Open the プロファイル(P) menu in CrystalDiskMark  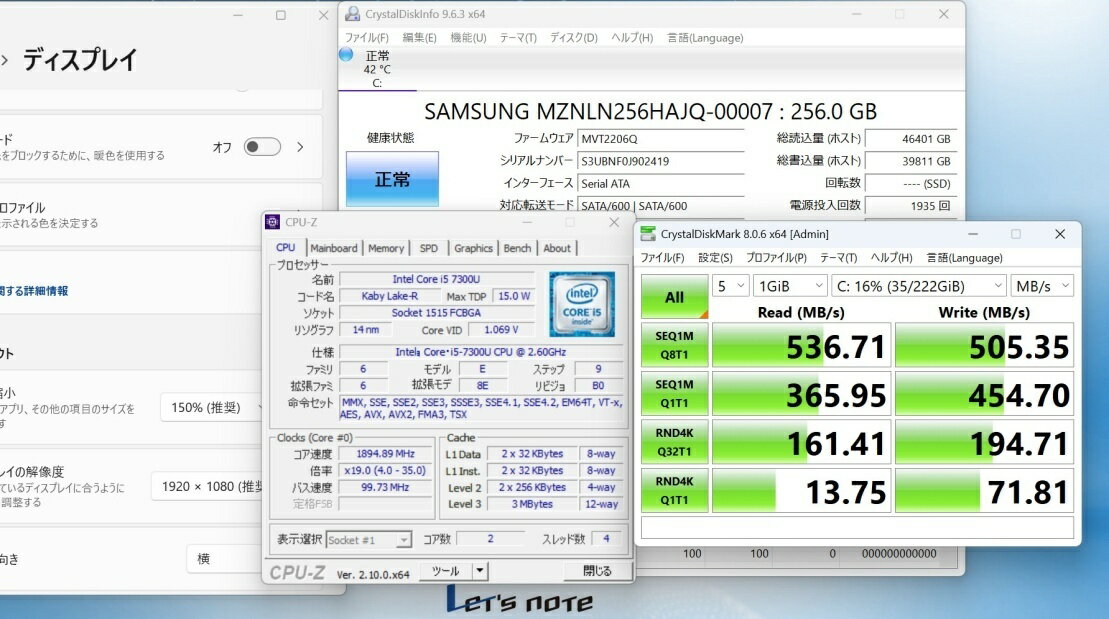tap(777, 258)
